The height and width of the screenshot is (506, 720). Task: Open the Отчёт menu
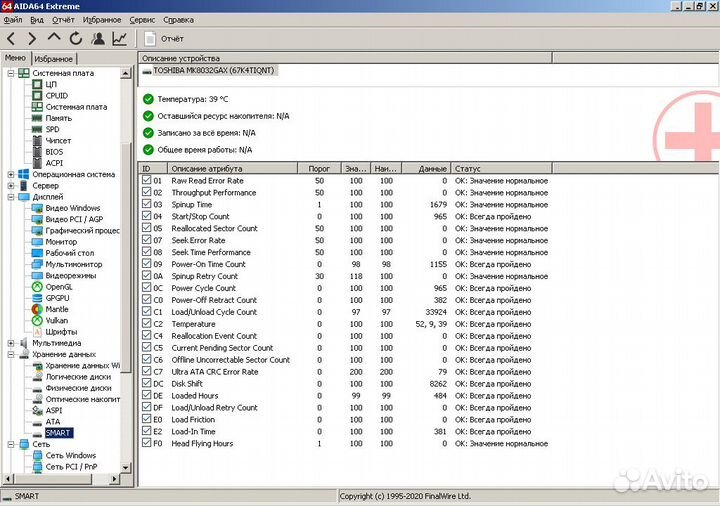[63, 20]
